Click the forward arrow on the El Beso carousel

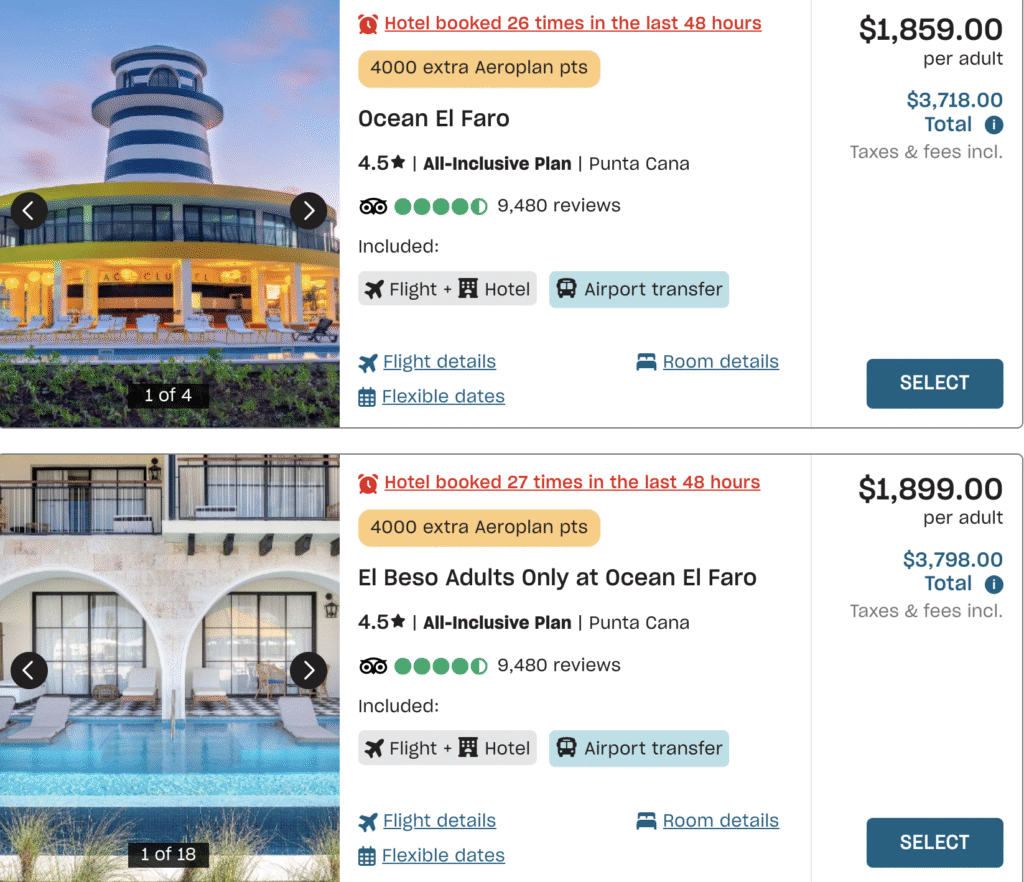[x=309, y=670]
